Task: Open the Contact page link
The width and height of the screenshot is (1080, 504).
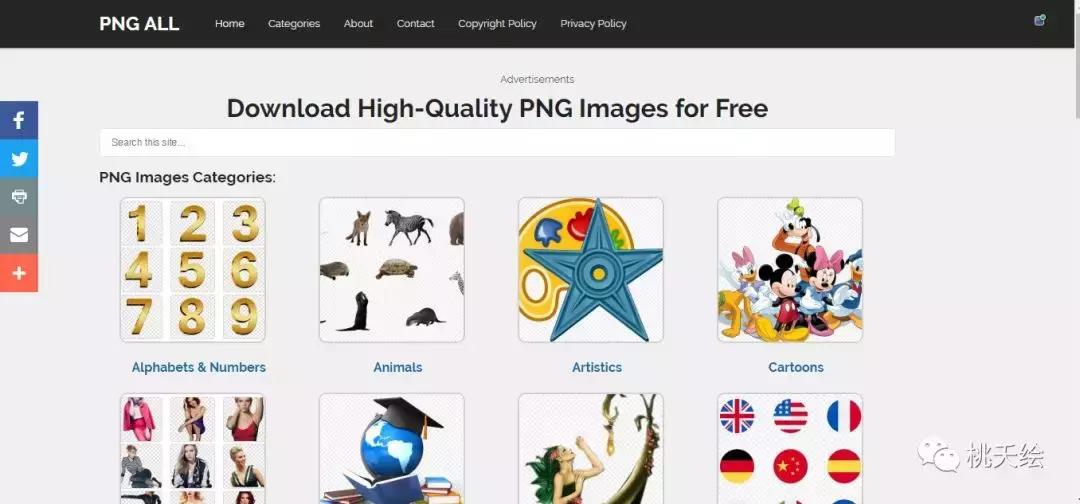Action: click(x=415, y=23)
